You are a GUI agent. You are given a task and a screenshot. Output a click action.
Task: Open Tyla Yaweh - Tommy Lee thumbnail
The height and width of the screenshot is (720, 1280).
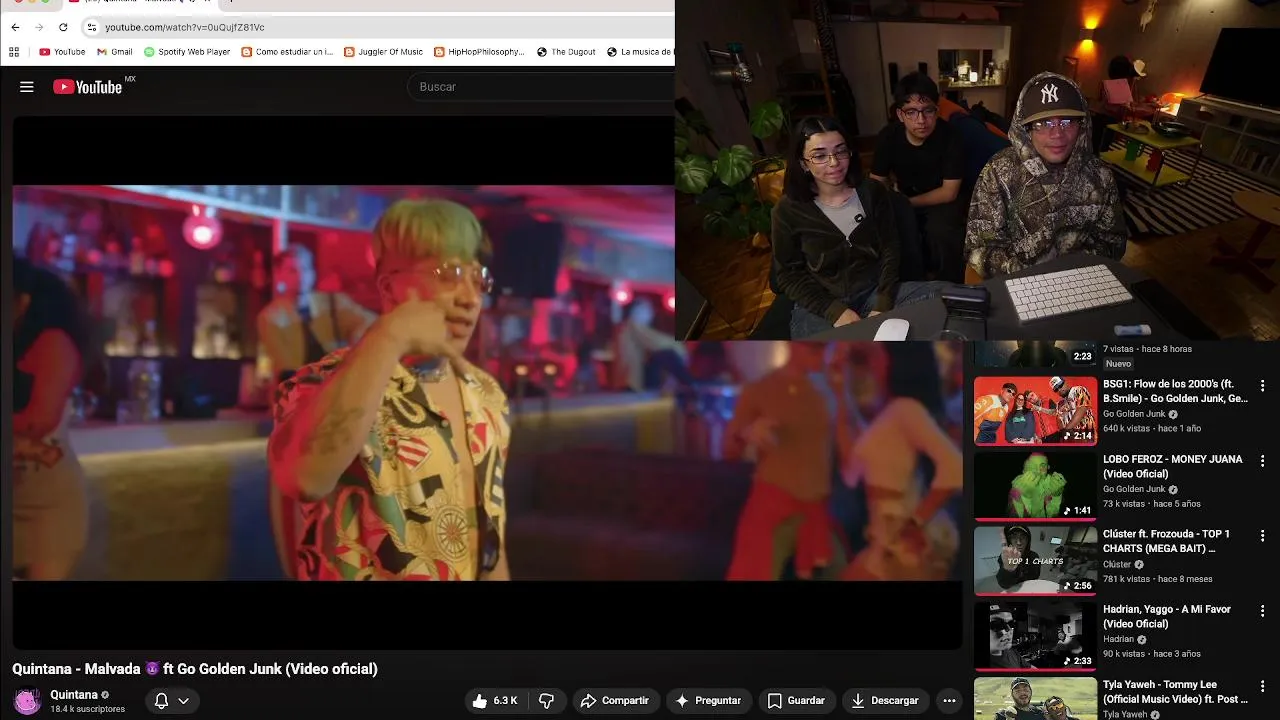pos(1035,698)
